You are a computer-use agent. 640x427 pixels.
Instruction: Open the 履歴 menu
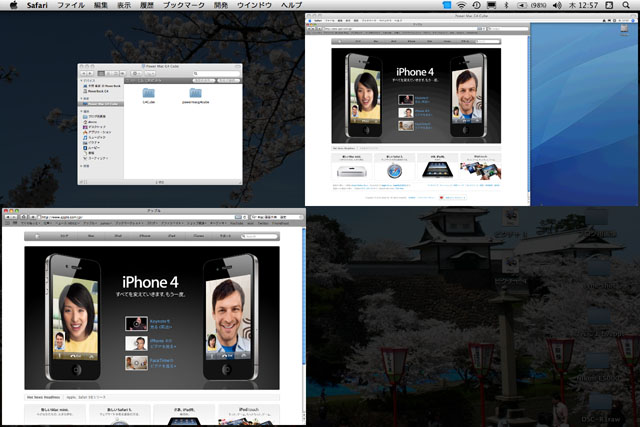tap(147, 5)
